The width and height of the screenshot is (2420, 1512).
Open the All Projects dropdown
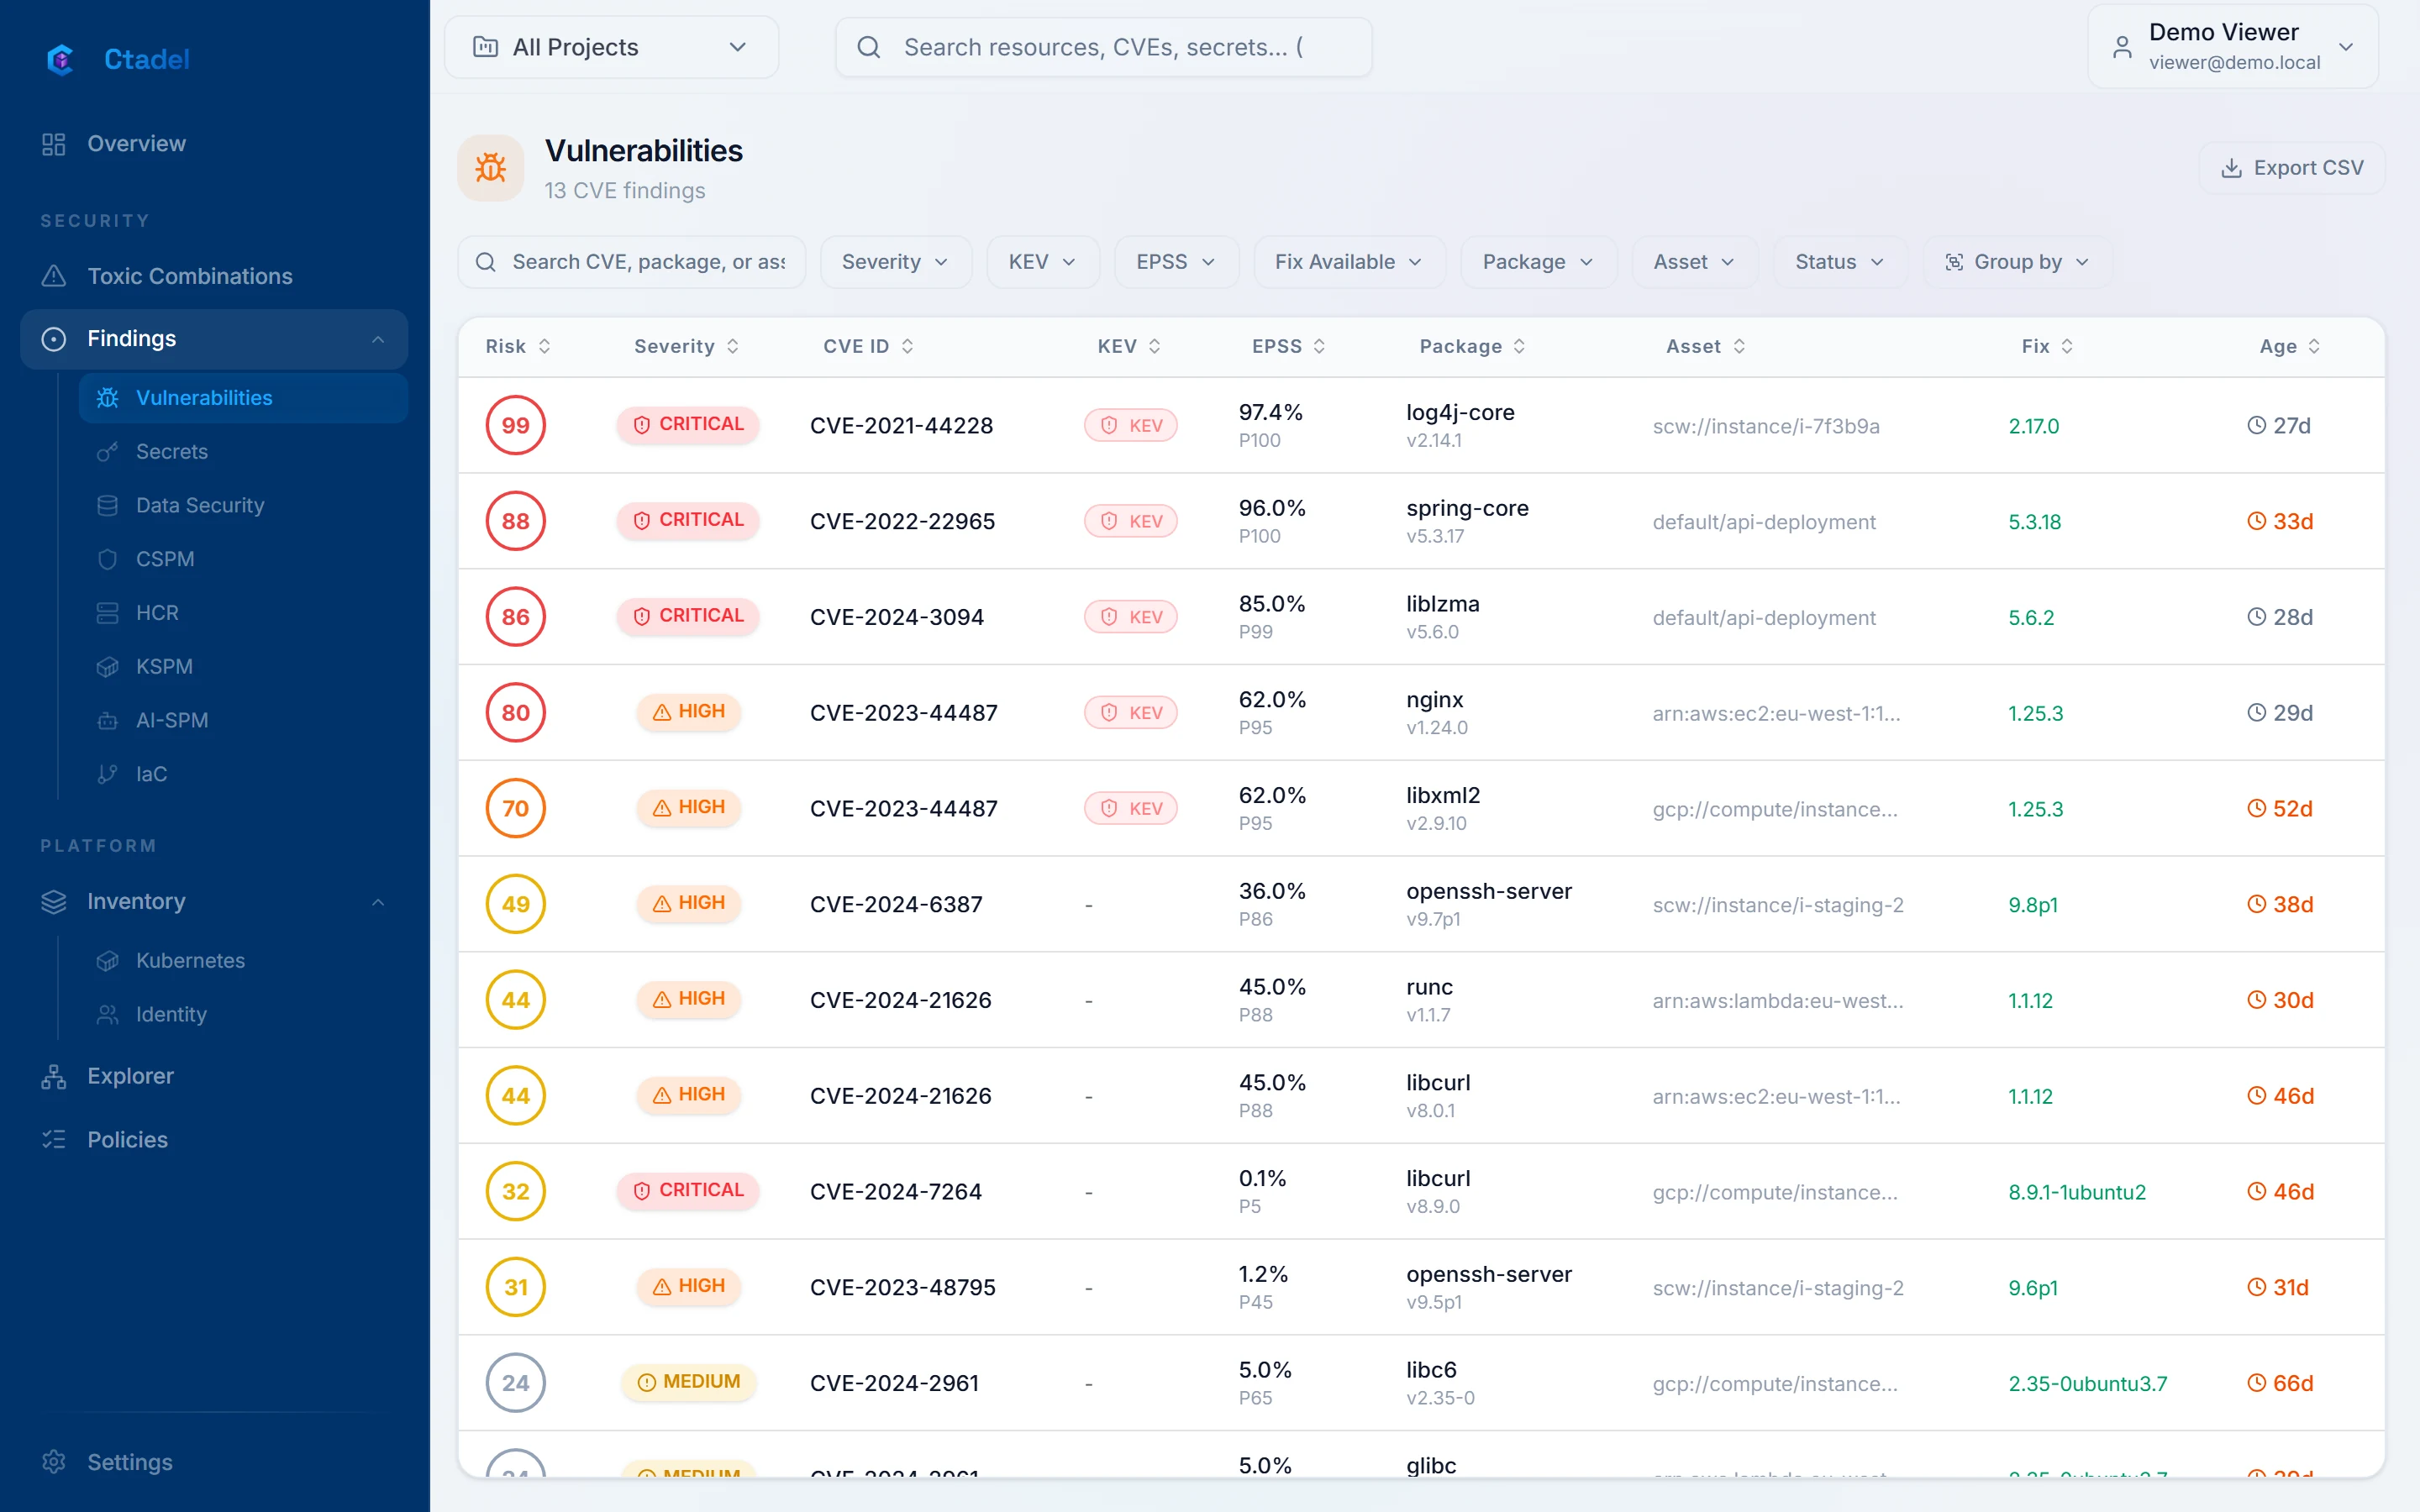[611, 47]
